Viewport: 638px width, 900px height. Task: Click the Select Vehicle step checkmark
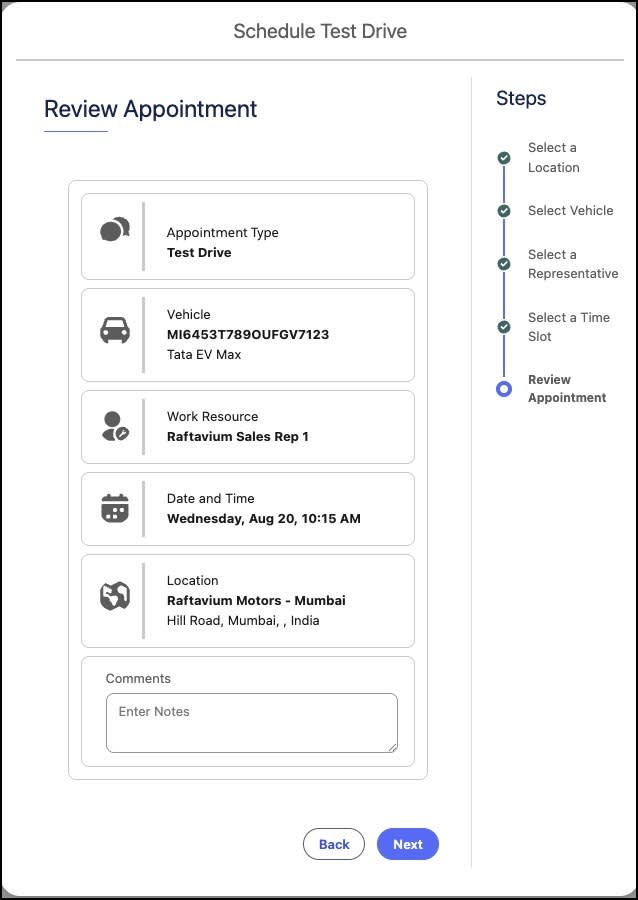[x=504, y=211]
